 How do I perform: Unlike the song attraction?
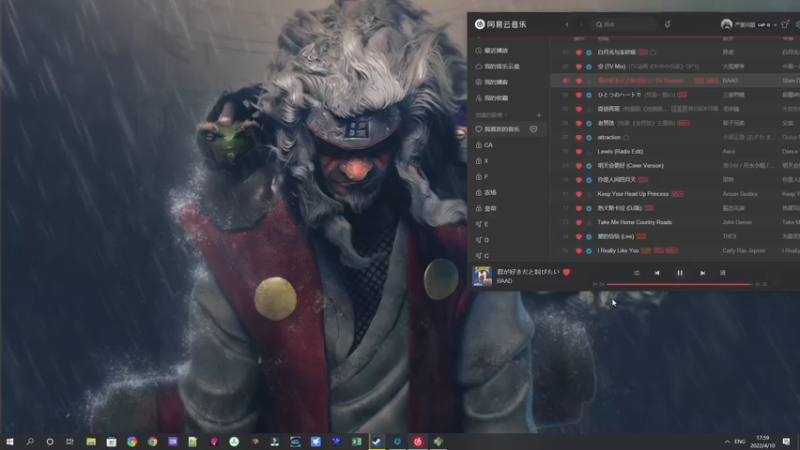[579, 138]
